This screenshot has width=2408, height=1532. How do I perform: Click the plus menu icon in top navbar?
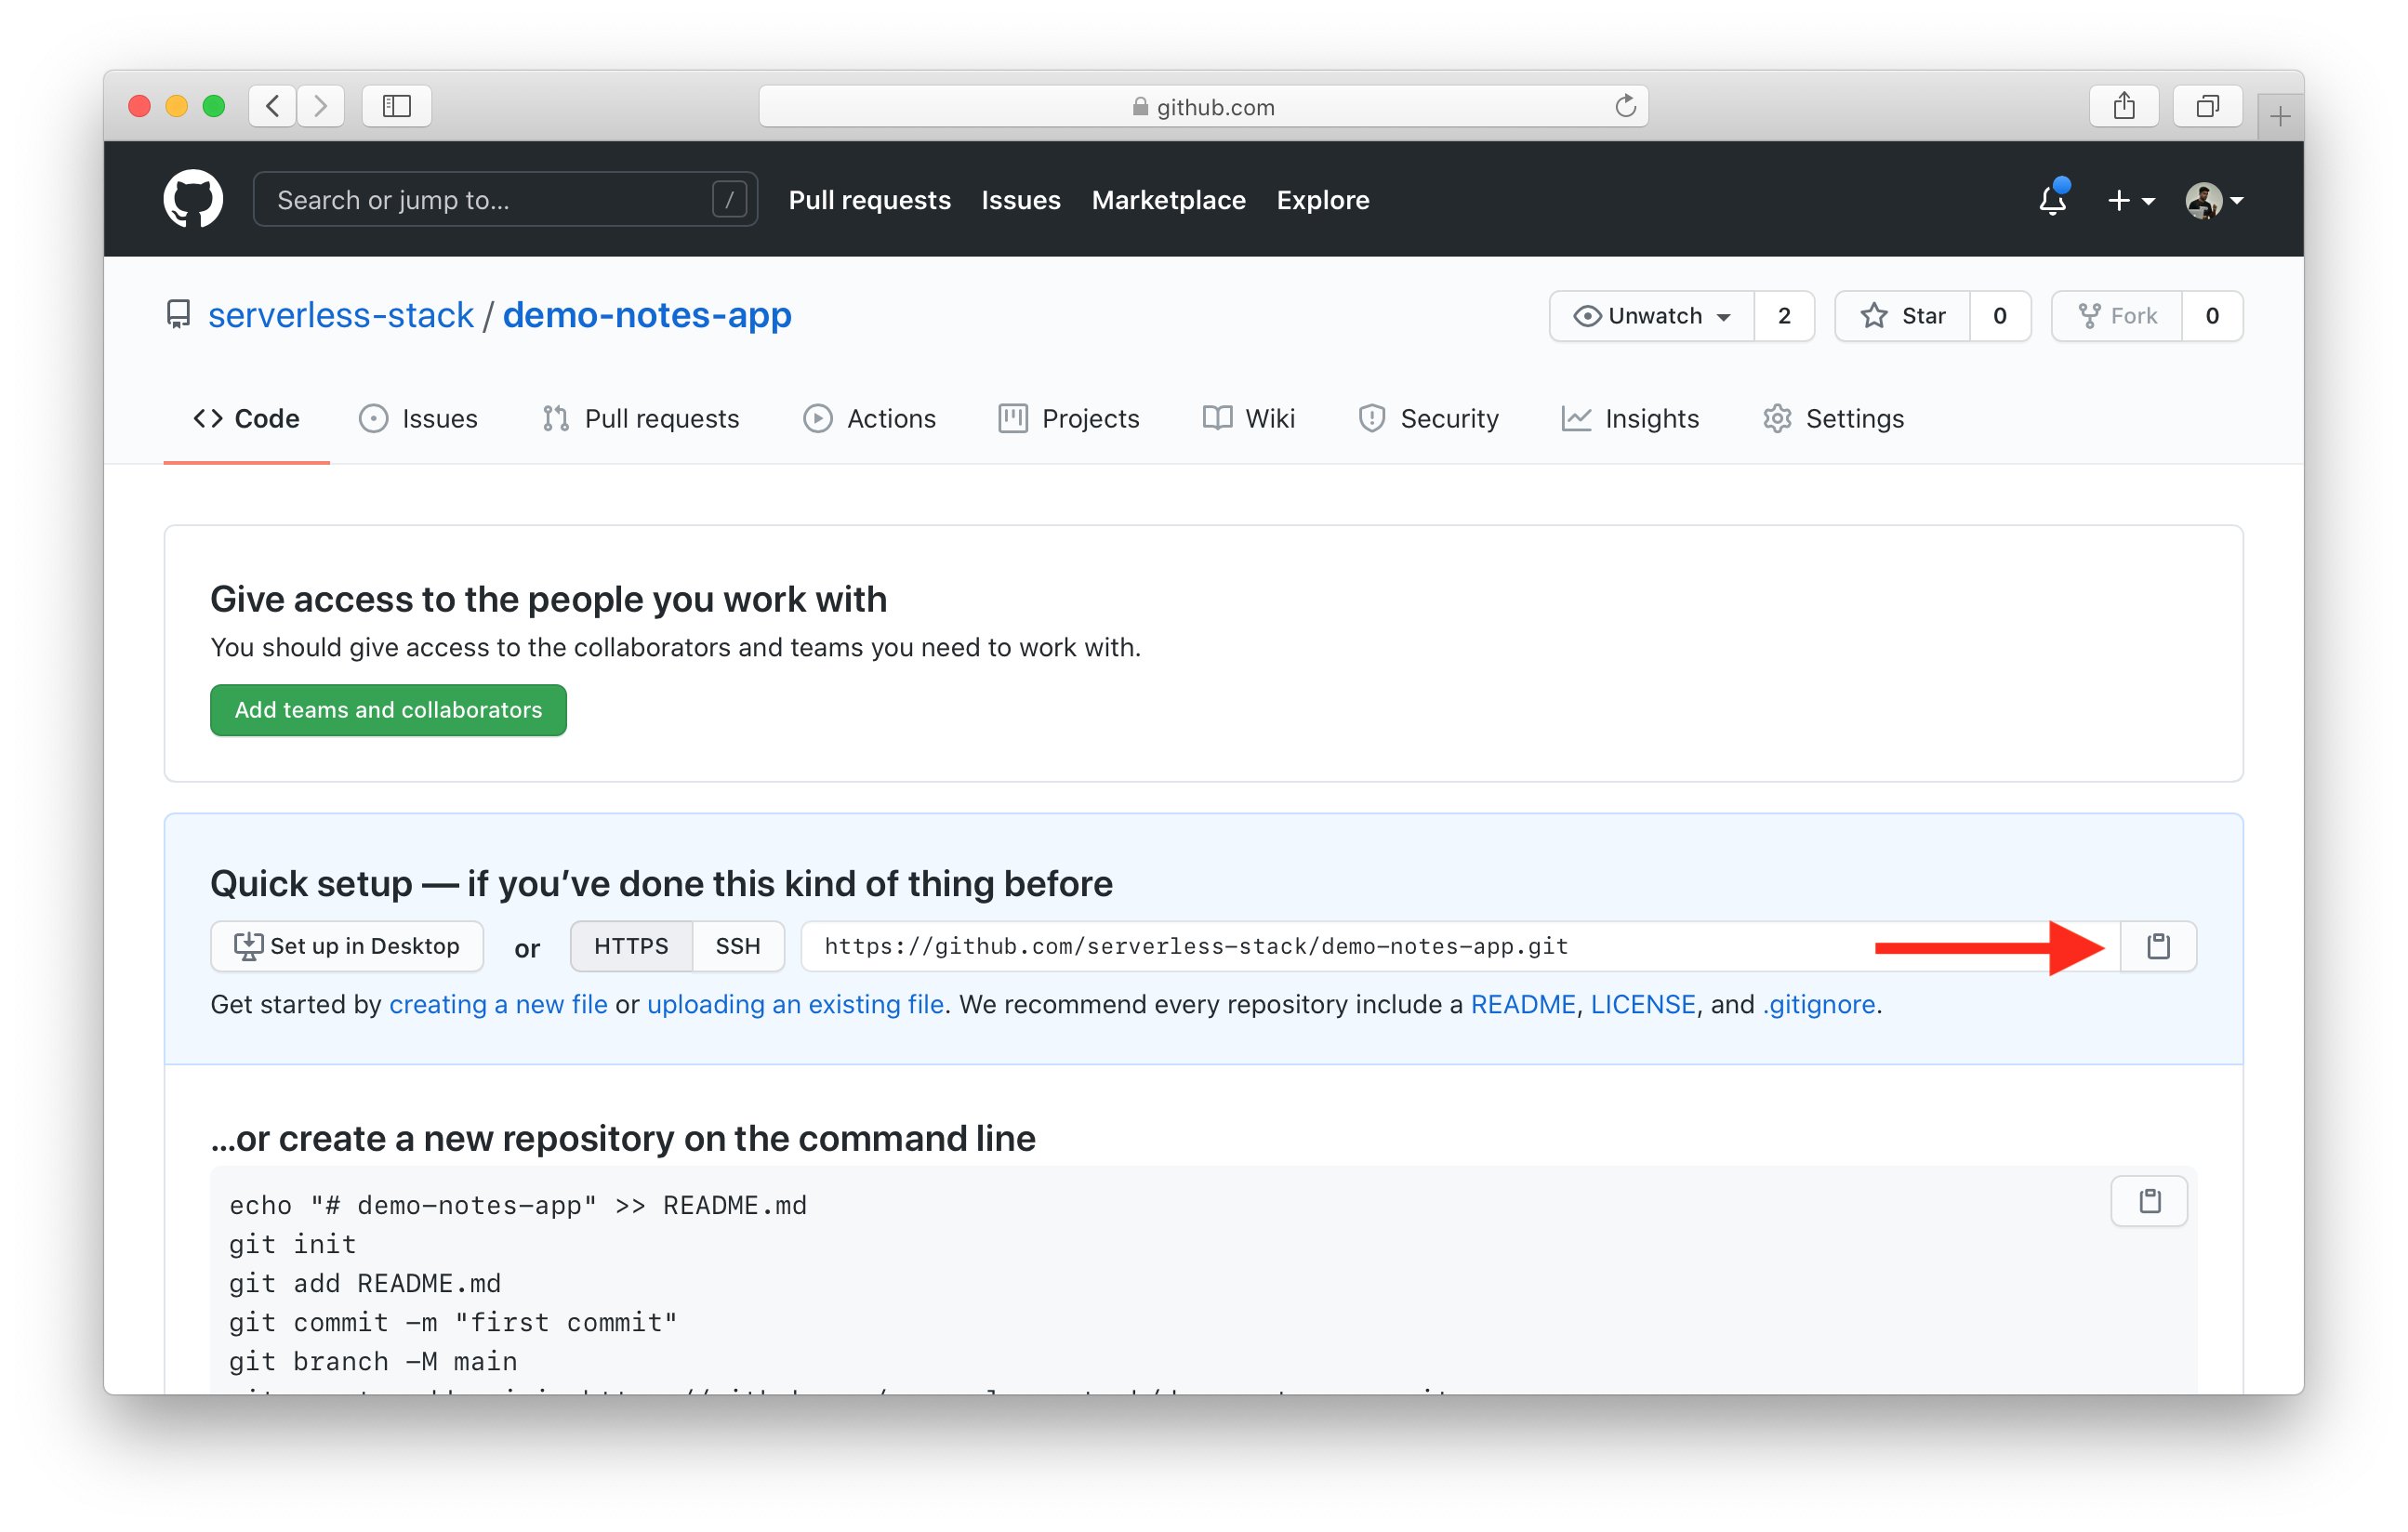pos(2124,198)
